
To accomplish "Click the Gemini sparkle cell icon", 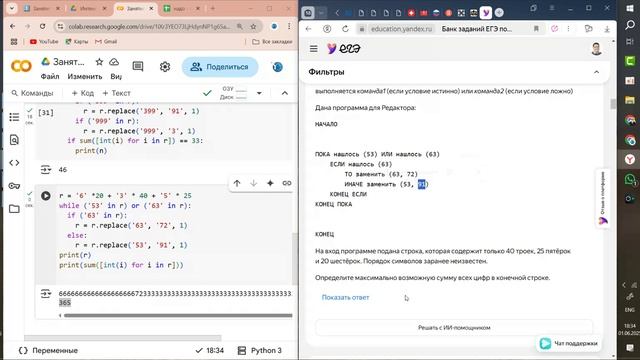I will click(270, 183).
